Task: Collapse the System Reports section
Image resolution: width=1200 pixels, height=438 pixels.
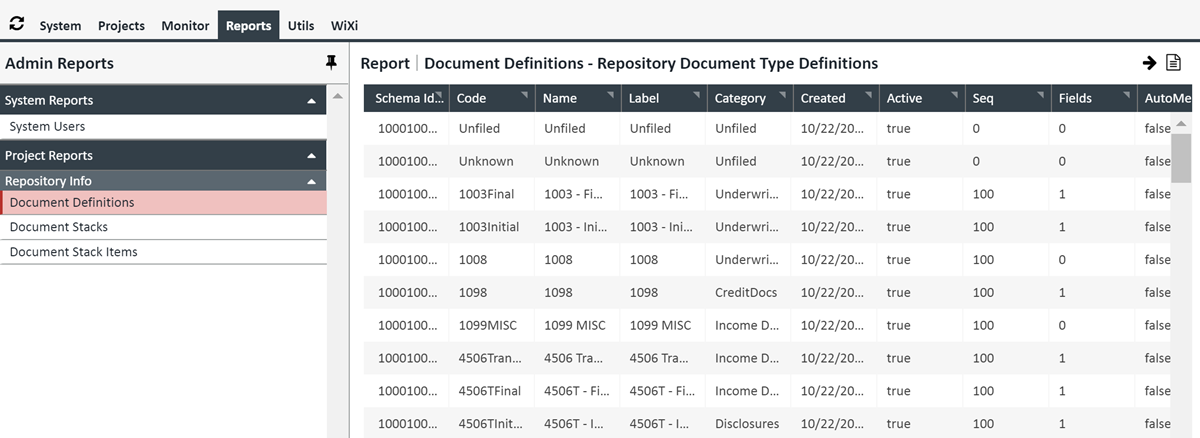Action: pos(312,101)
